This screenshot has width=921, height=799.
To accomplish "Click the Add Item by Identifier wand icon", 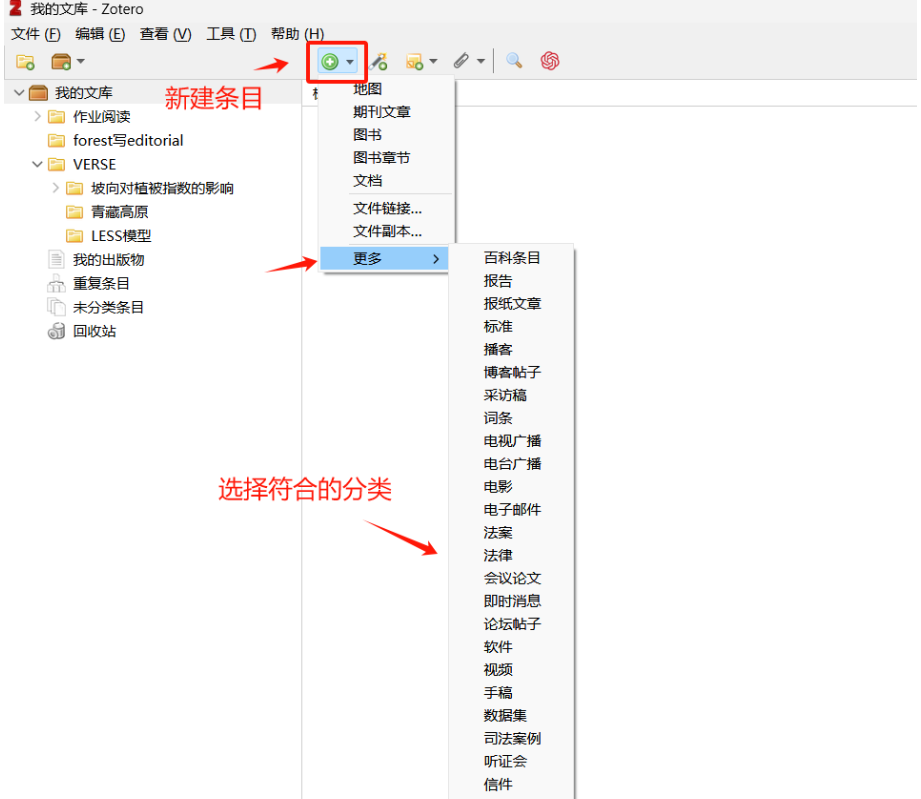I will [x=379, y=61].
